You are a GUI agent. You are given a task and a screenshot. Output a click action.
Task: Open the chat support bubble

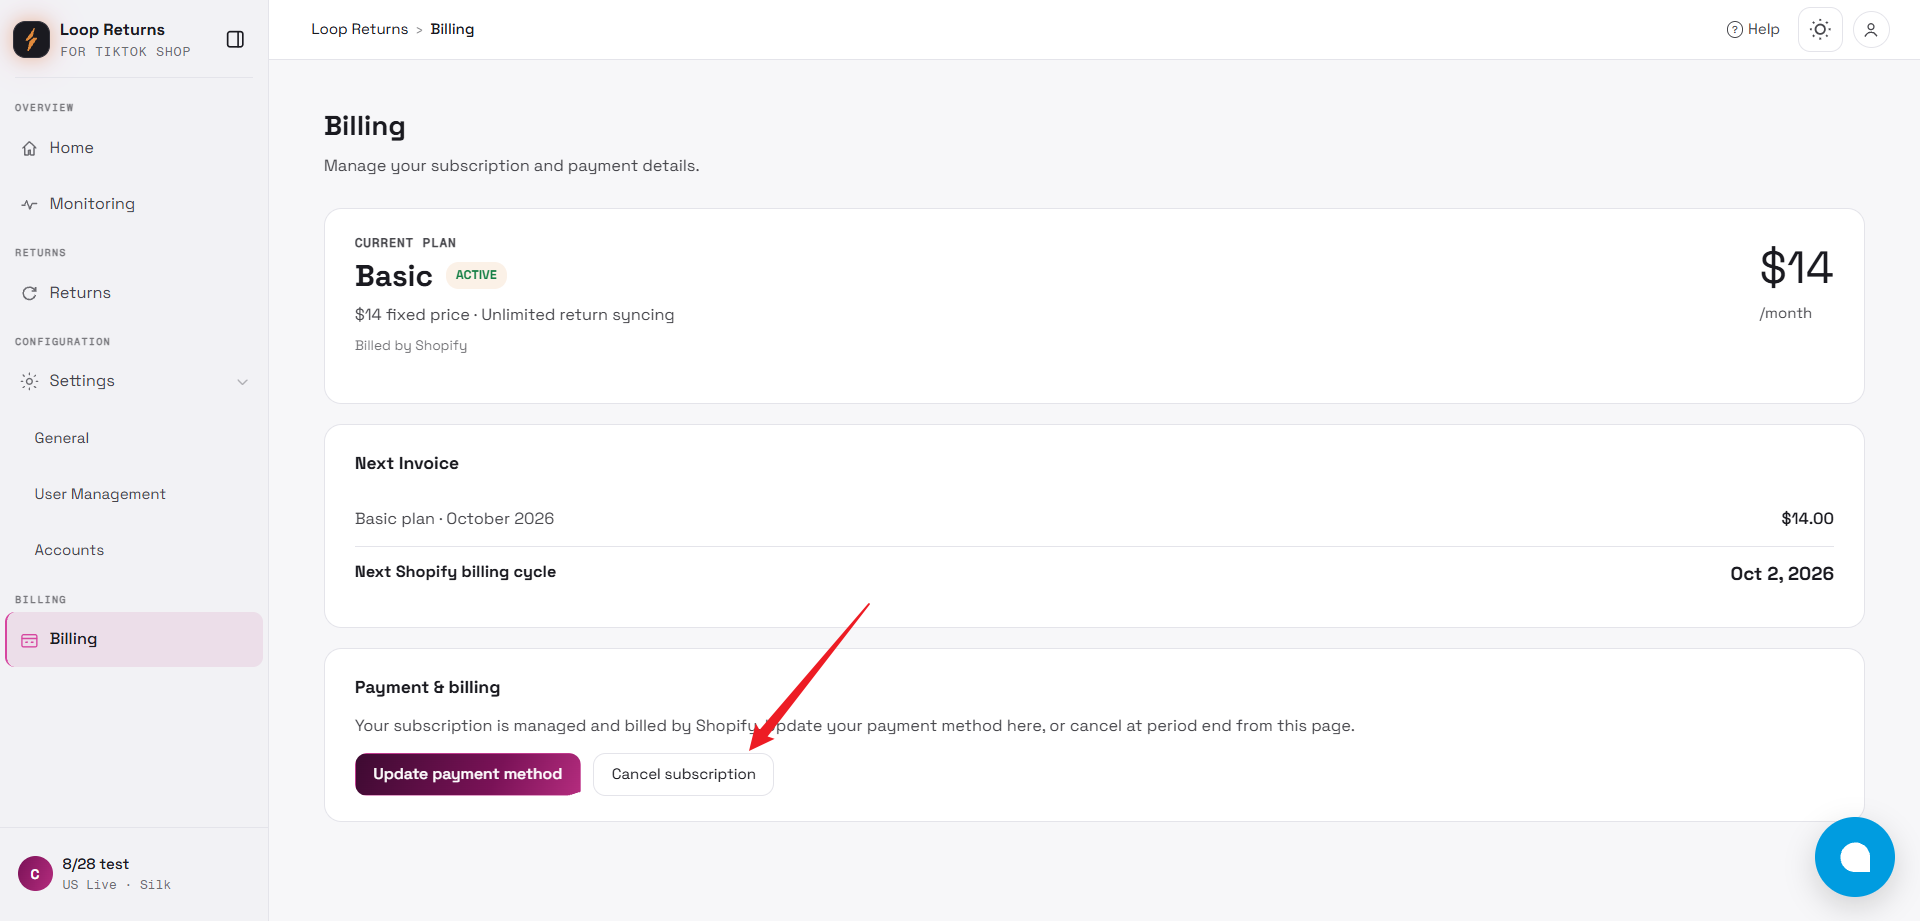pos(1855,857)
